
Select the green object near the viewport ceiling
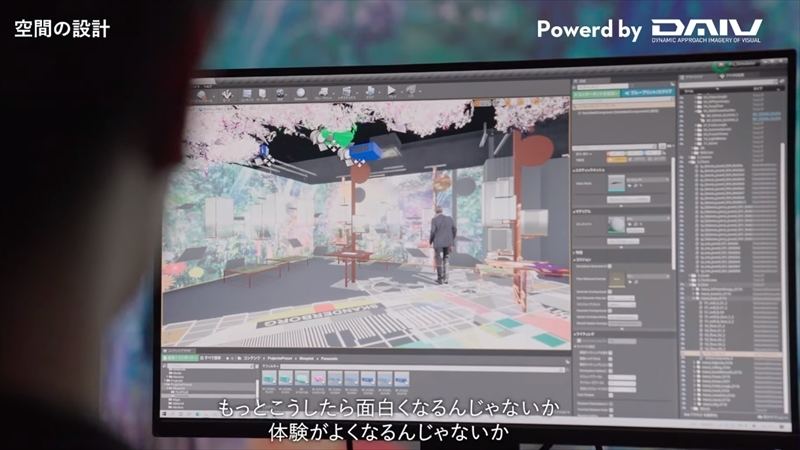tap(337, 137)
